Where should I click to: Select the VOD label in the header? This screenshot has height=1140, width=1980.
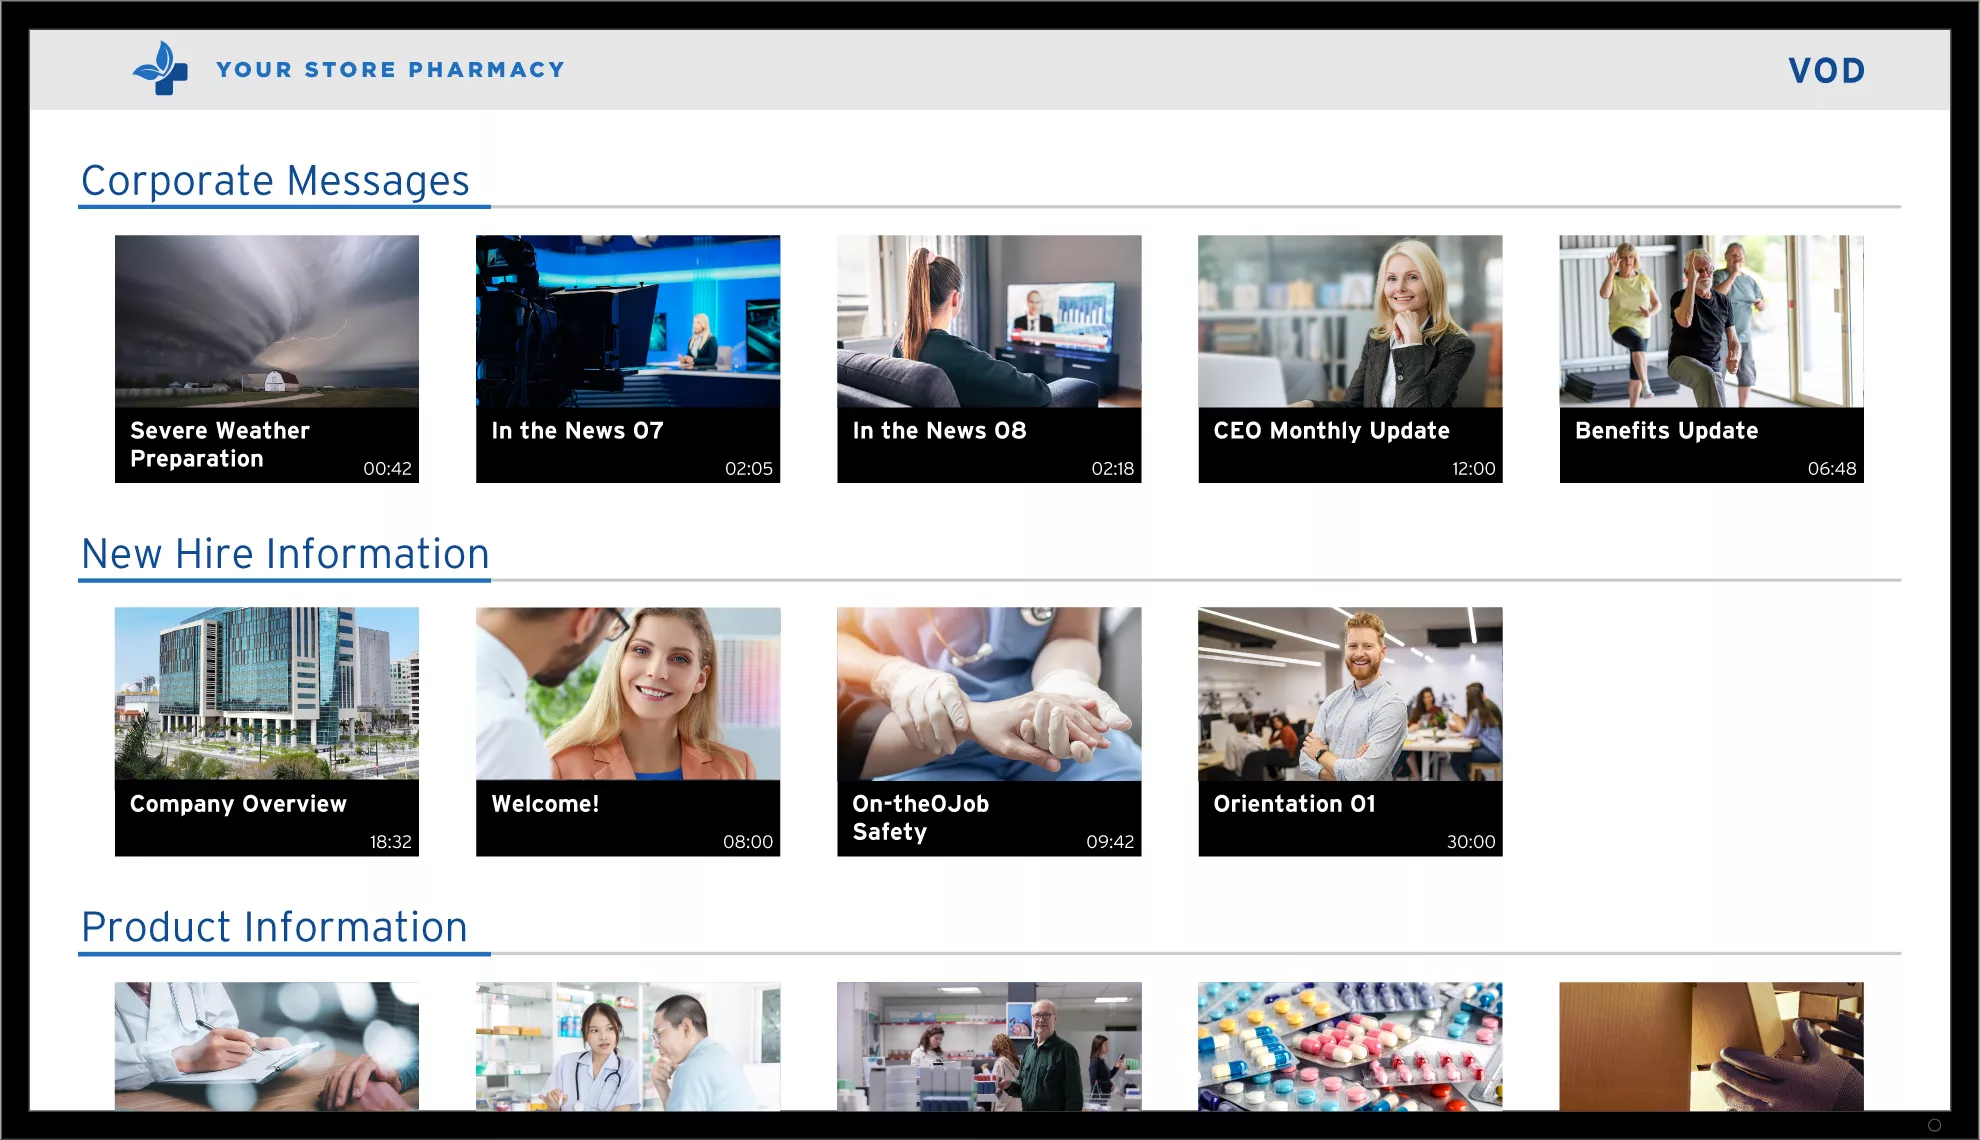tap(1826, 70)
